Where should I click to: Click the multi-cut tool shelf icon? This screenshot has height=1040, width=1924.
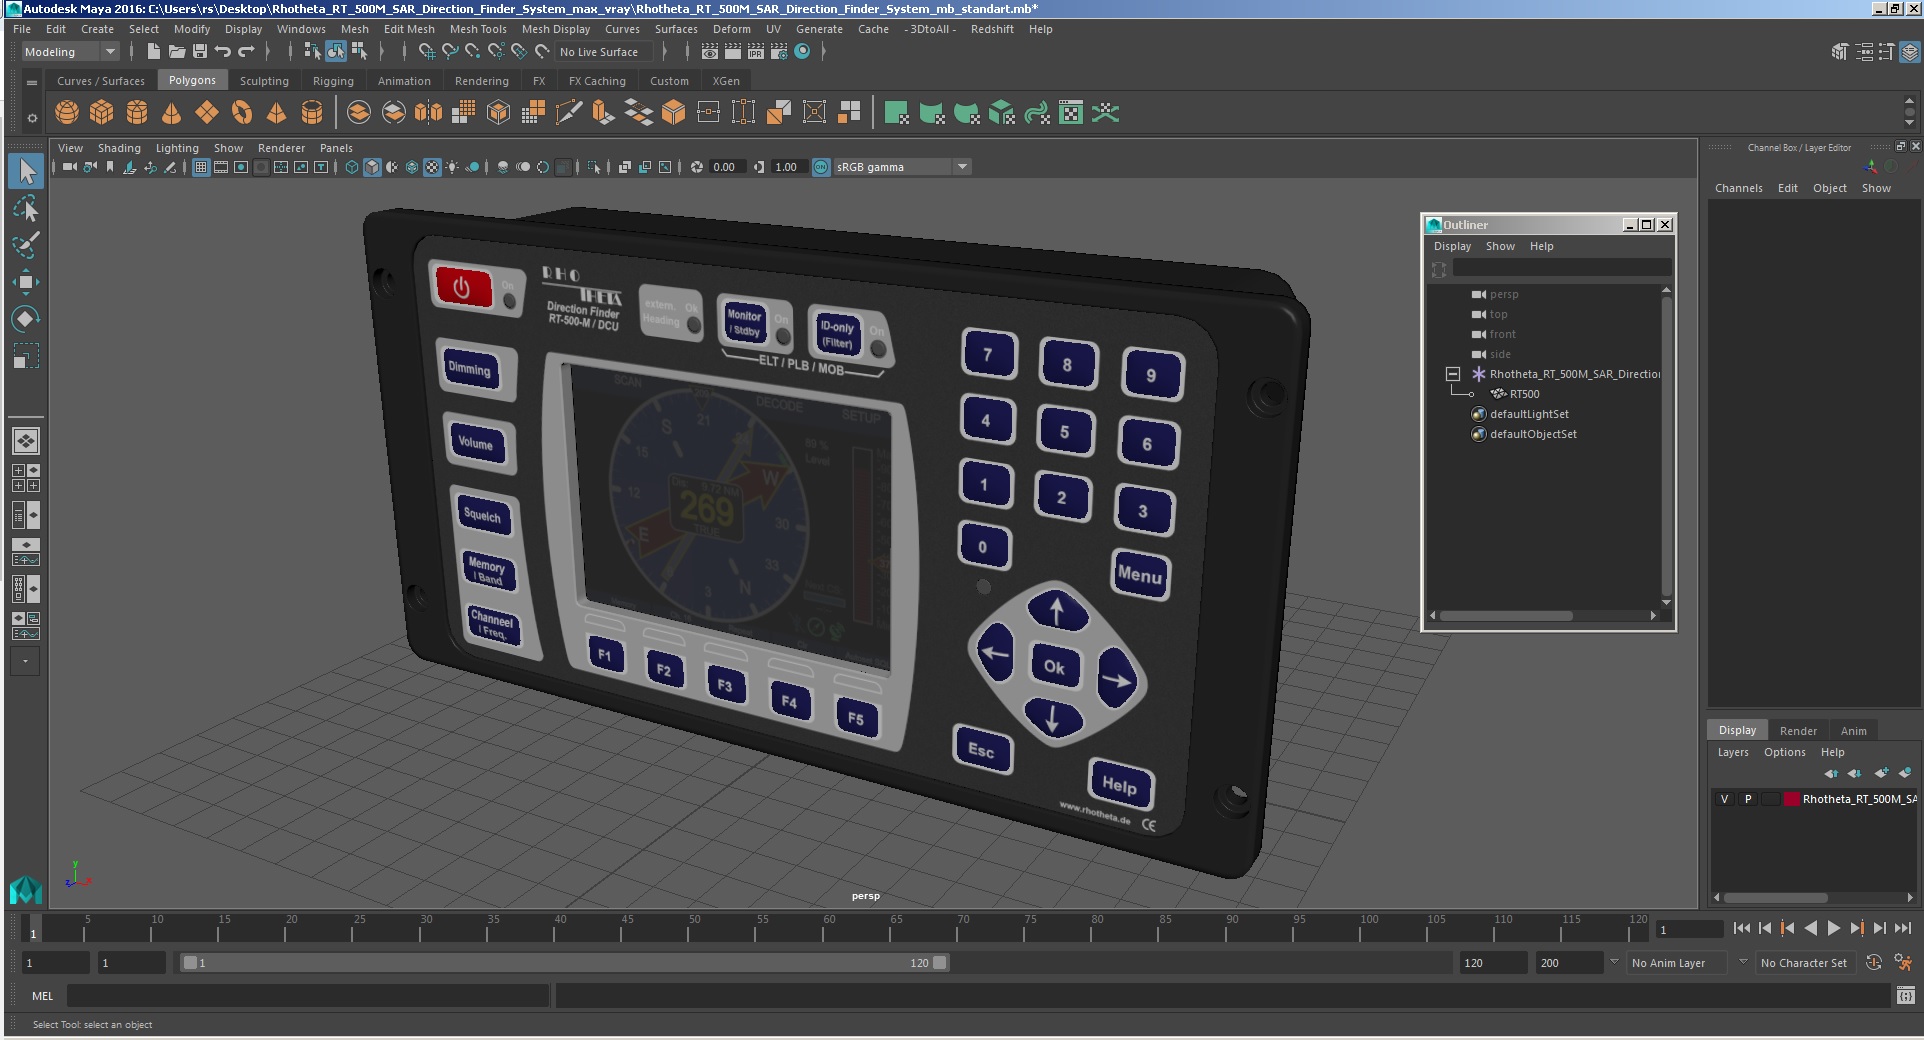coord(569,113)
